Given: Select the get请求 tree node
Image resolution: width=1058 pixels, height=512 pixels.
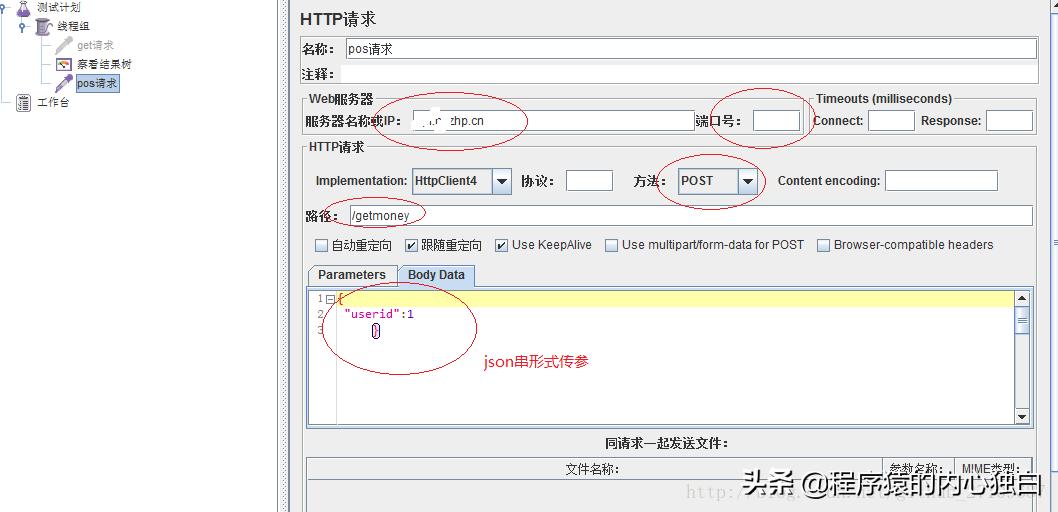Looking at the screenshot, I should 95,45.
